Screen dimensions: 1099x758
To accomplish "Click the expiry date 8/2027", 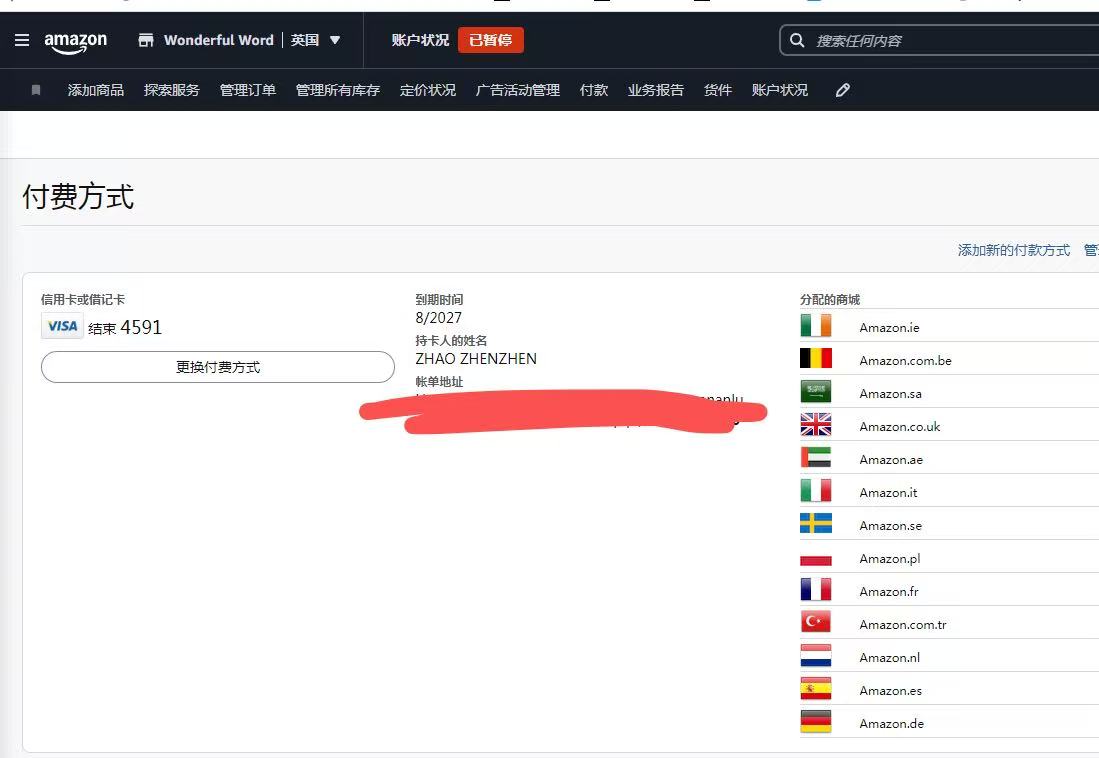I will 439,318.
